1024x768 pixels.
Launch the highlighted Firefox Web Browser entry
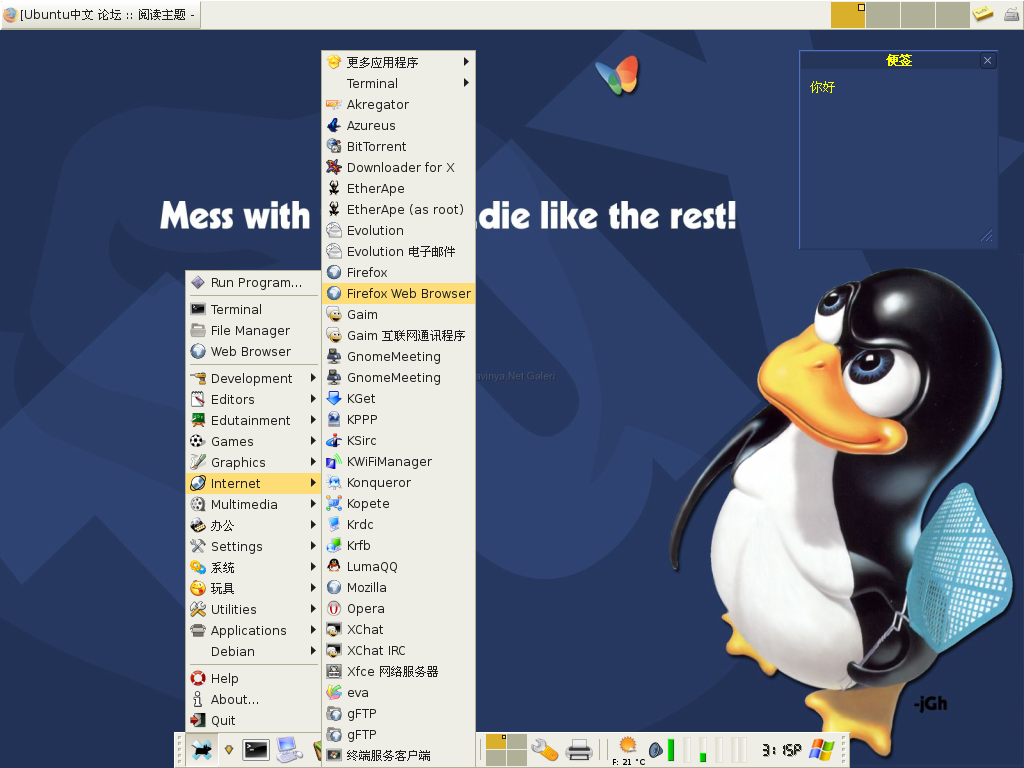[398, 293]
